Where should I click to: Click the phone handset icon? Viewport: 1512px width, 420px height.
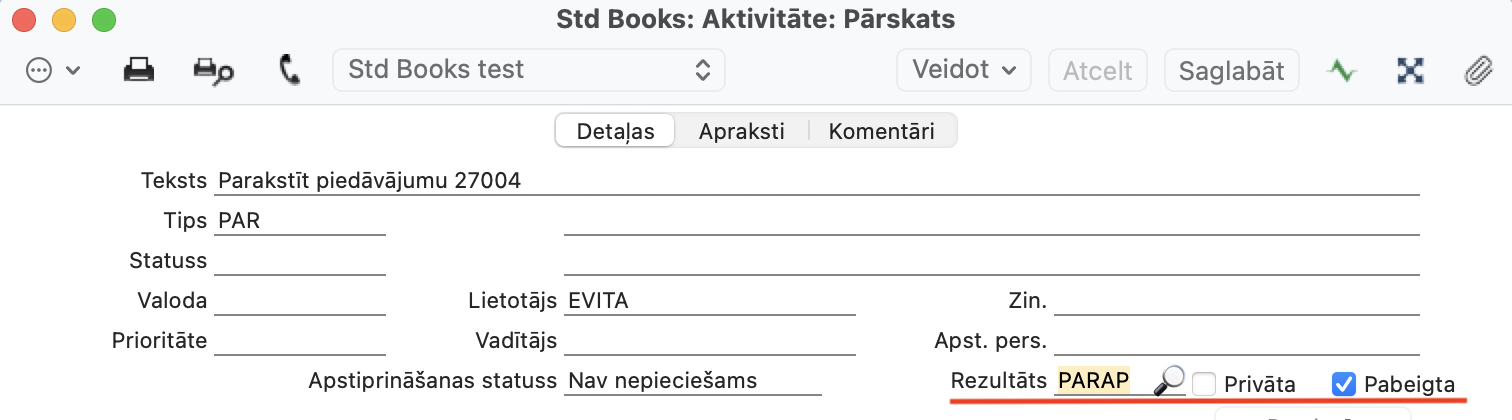click(x=290, y=70)
